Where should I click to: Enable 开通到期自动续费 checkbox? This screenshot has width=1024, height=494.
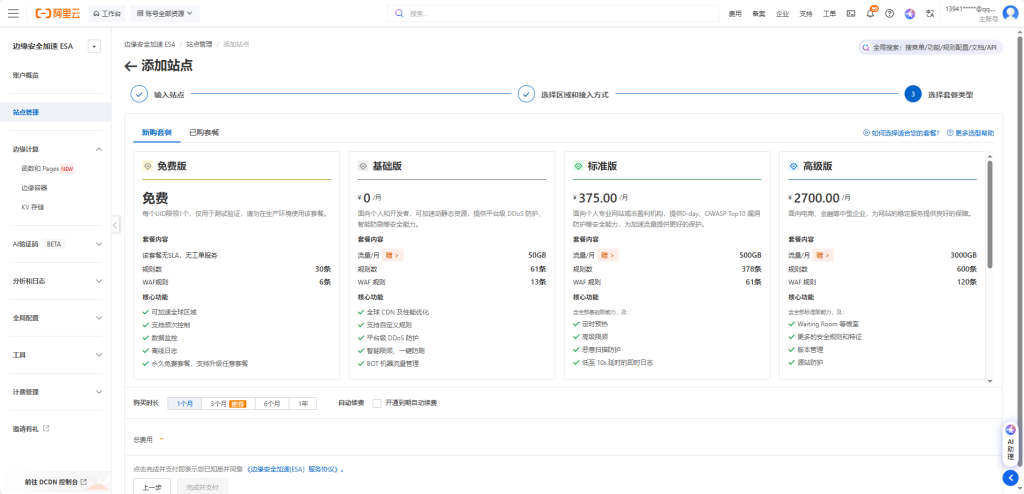(x=377, y=403)
